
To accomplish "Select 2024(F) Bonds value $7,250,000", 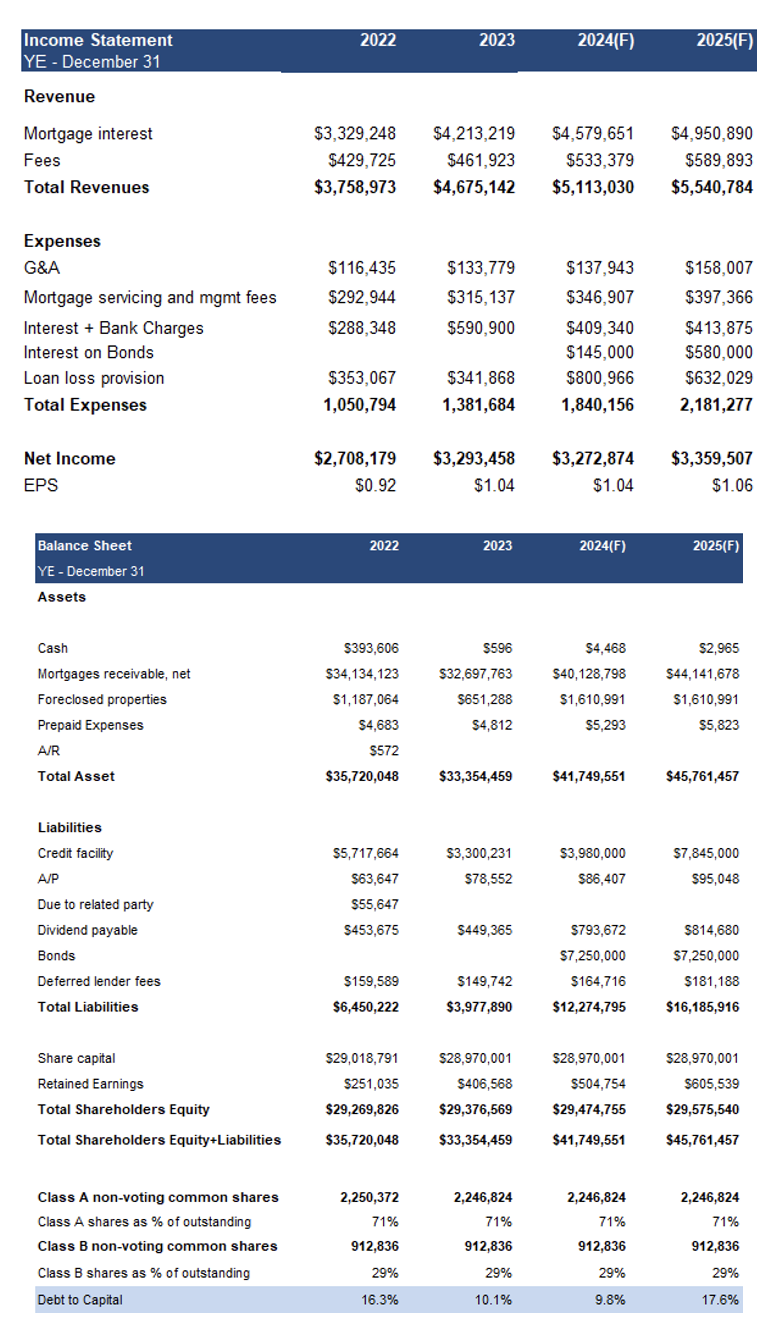I will pos(593,957).
